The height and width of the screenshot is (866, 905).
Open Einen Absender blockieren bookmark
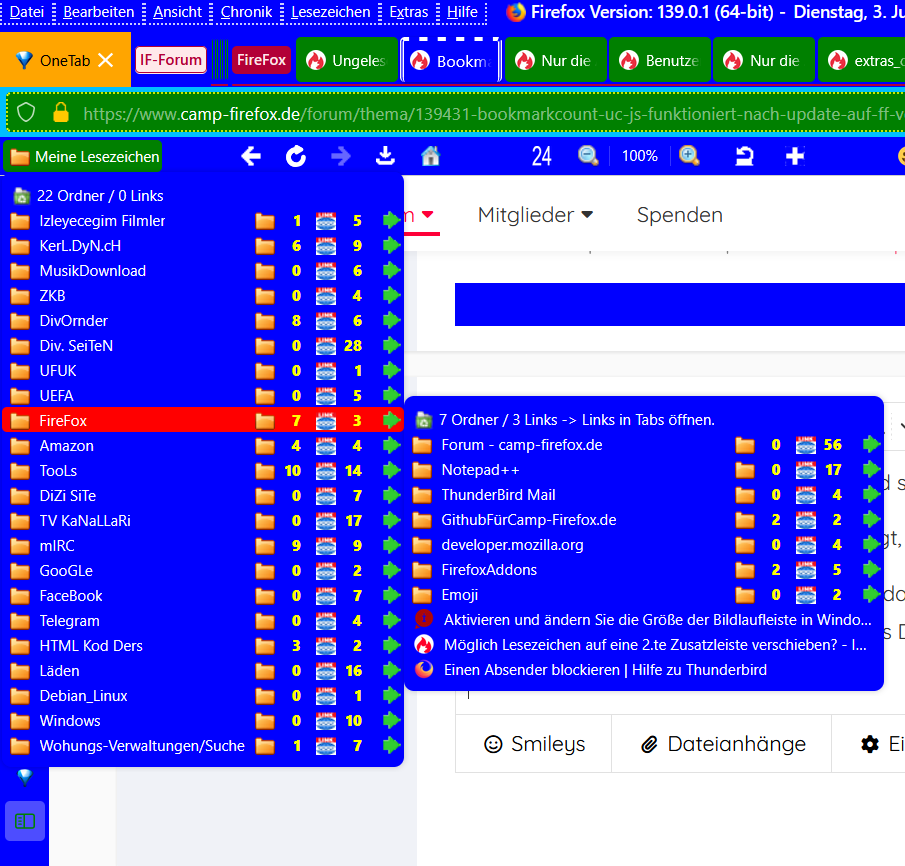point(645,670)
